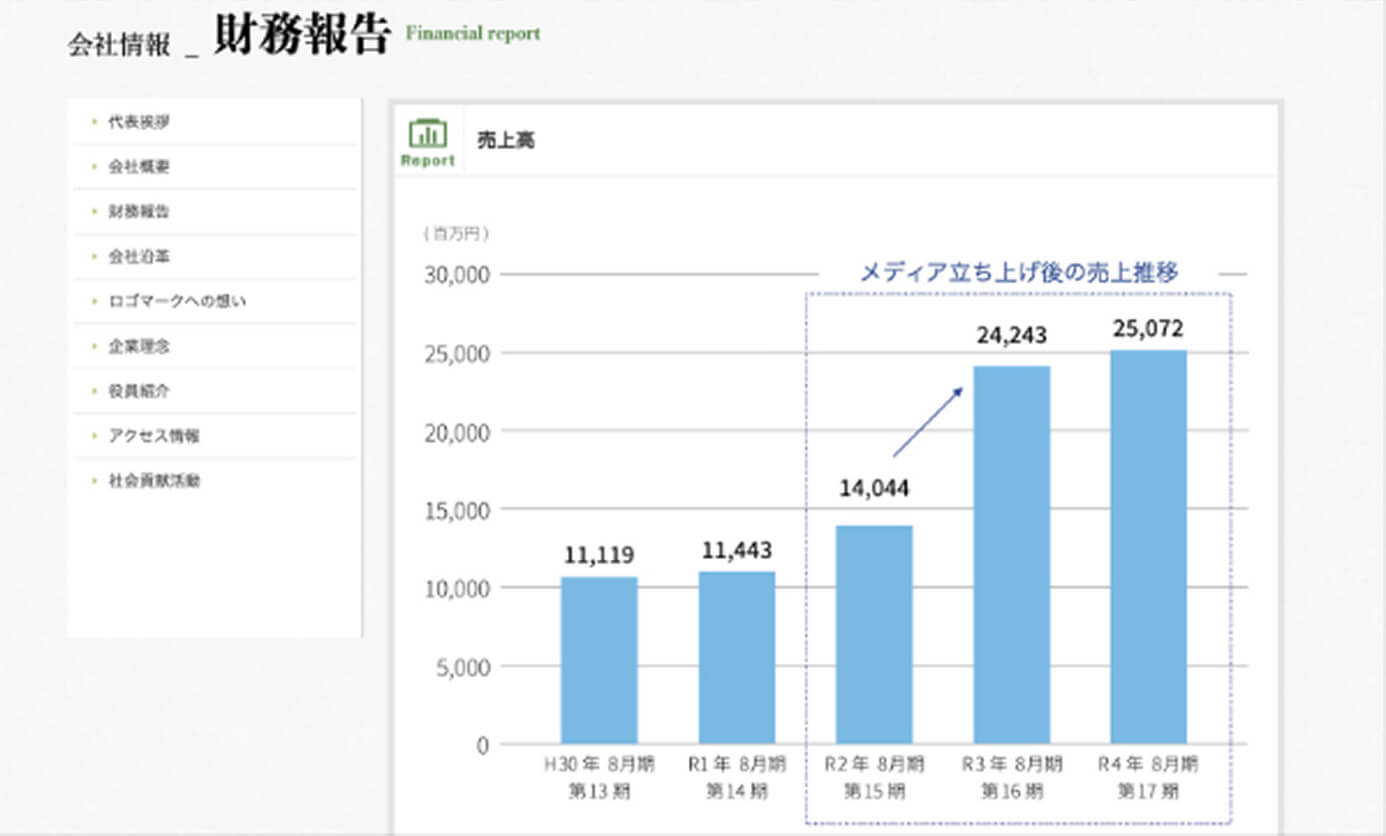This screenshot has width=1386, height=836.
Task: Click the R3年 8月期 第16期 label
Action: [x=1012, y=777]
